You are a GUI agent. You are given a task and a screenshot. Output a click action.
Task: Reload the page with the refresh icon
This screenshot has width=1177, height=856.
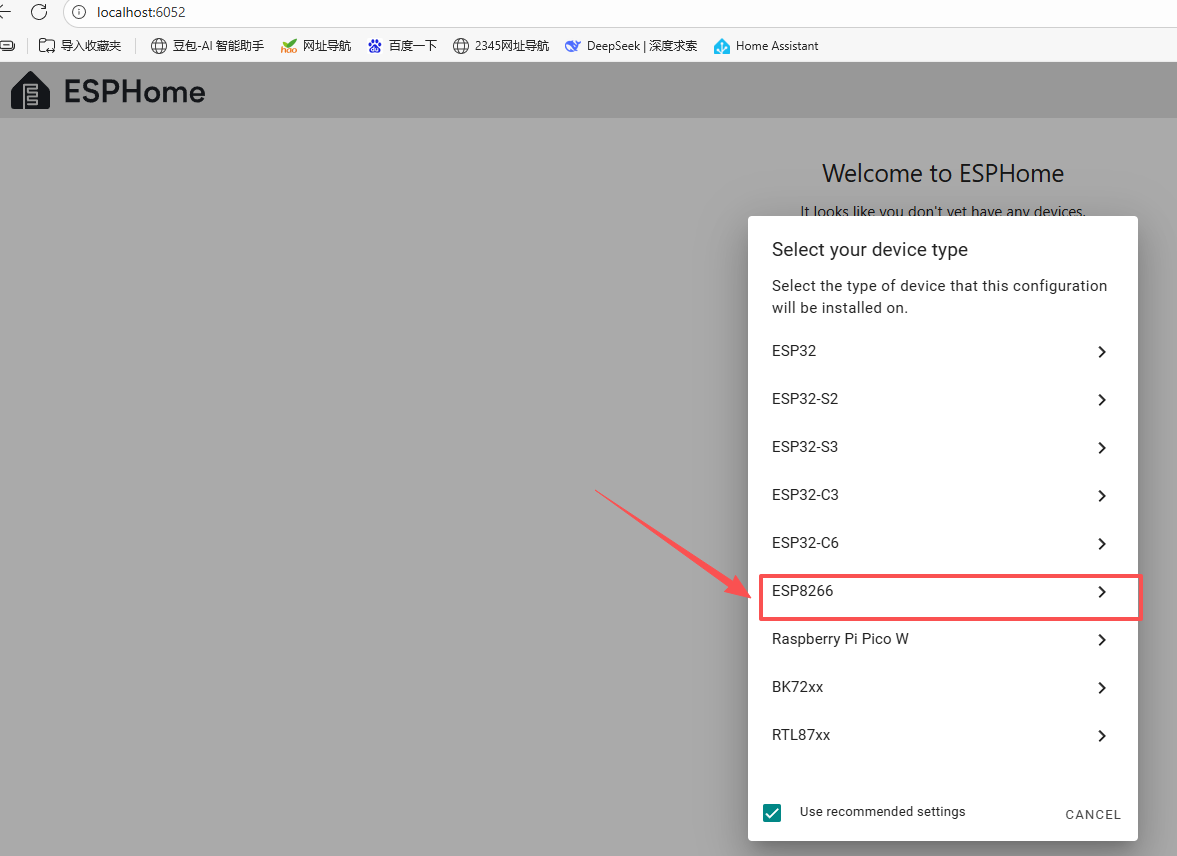click(x=39, y=12)
